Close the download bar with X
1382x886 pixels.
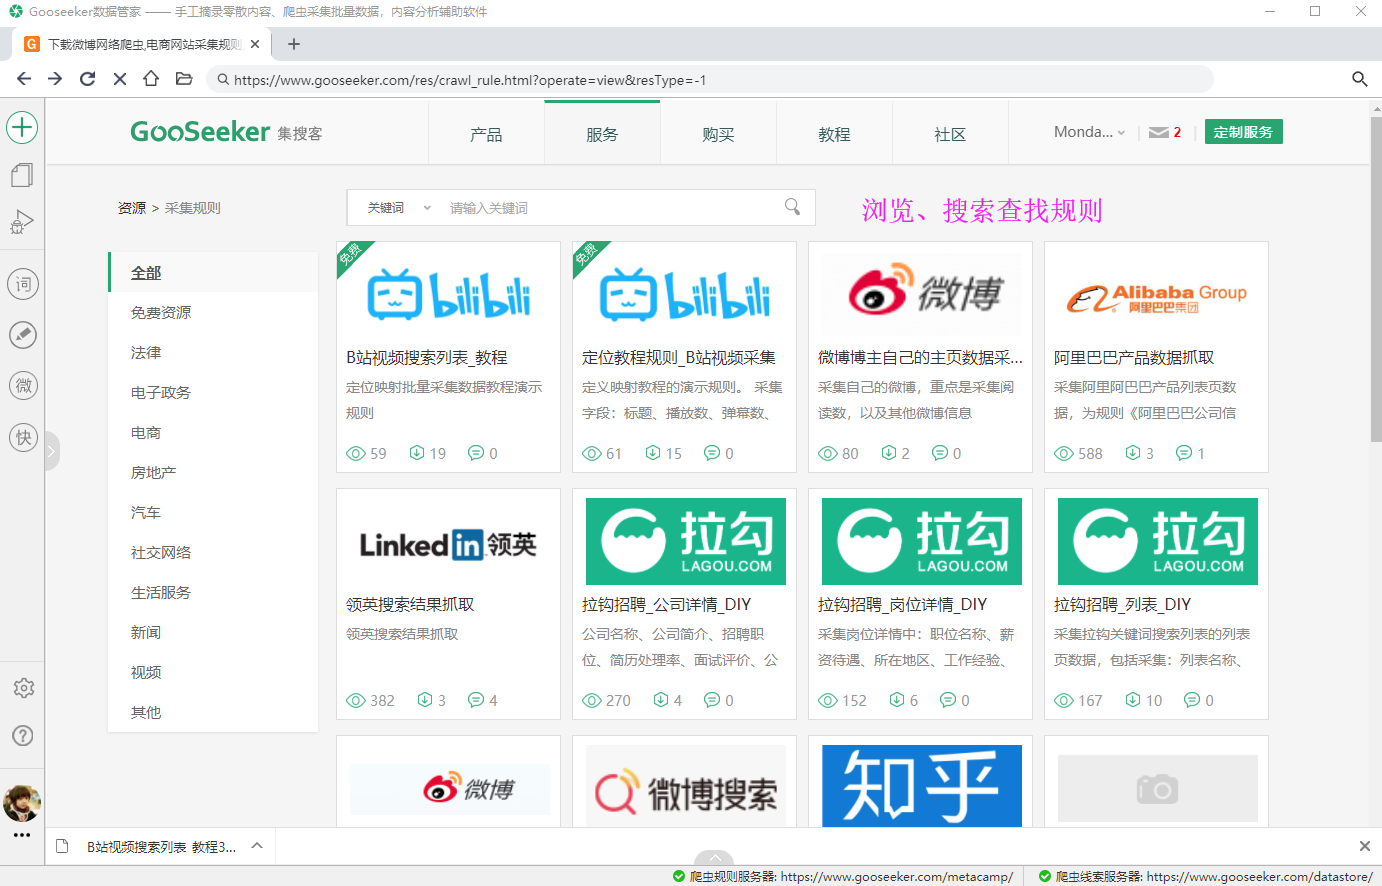[1365, 846]
